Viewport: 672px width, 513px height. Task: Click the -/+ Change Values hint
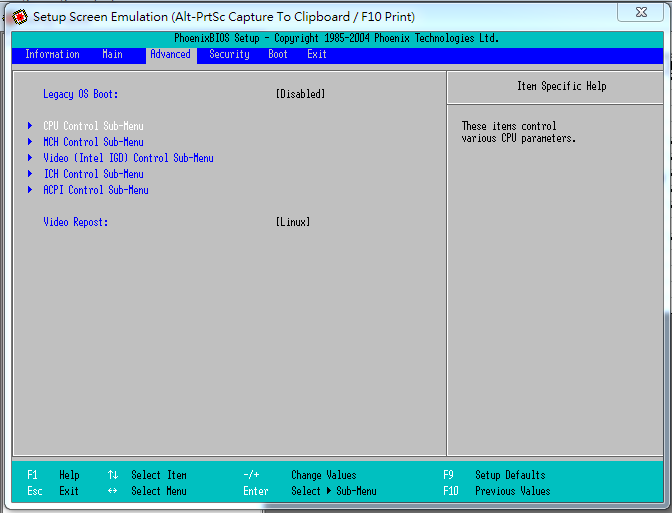point(300,475)
